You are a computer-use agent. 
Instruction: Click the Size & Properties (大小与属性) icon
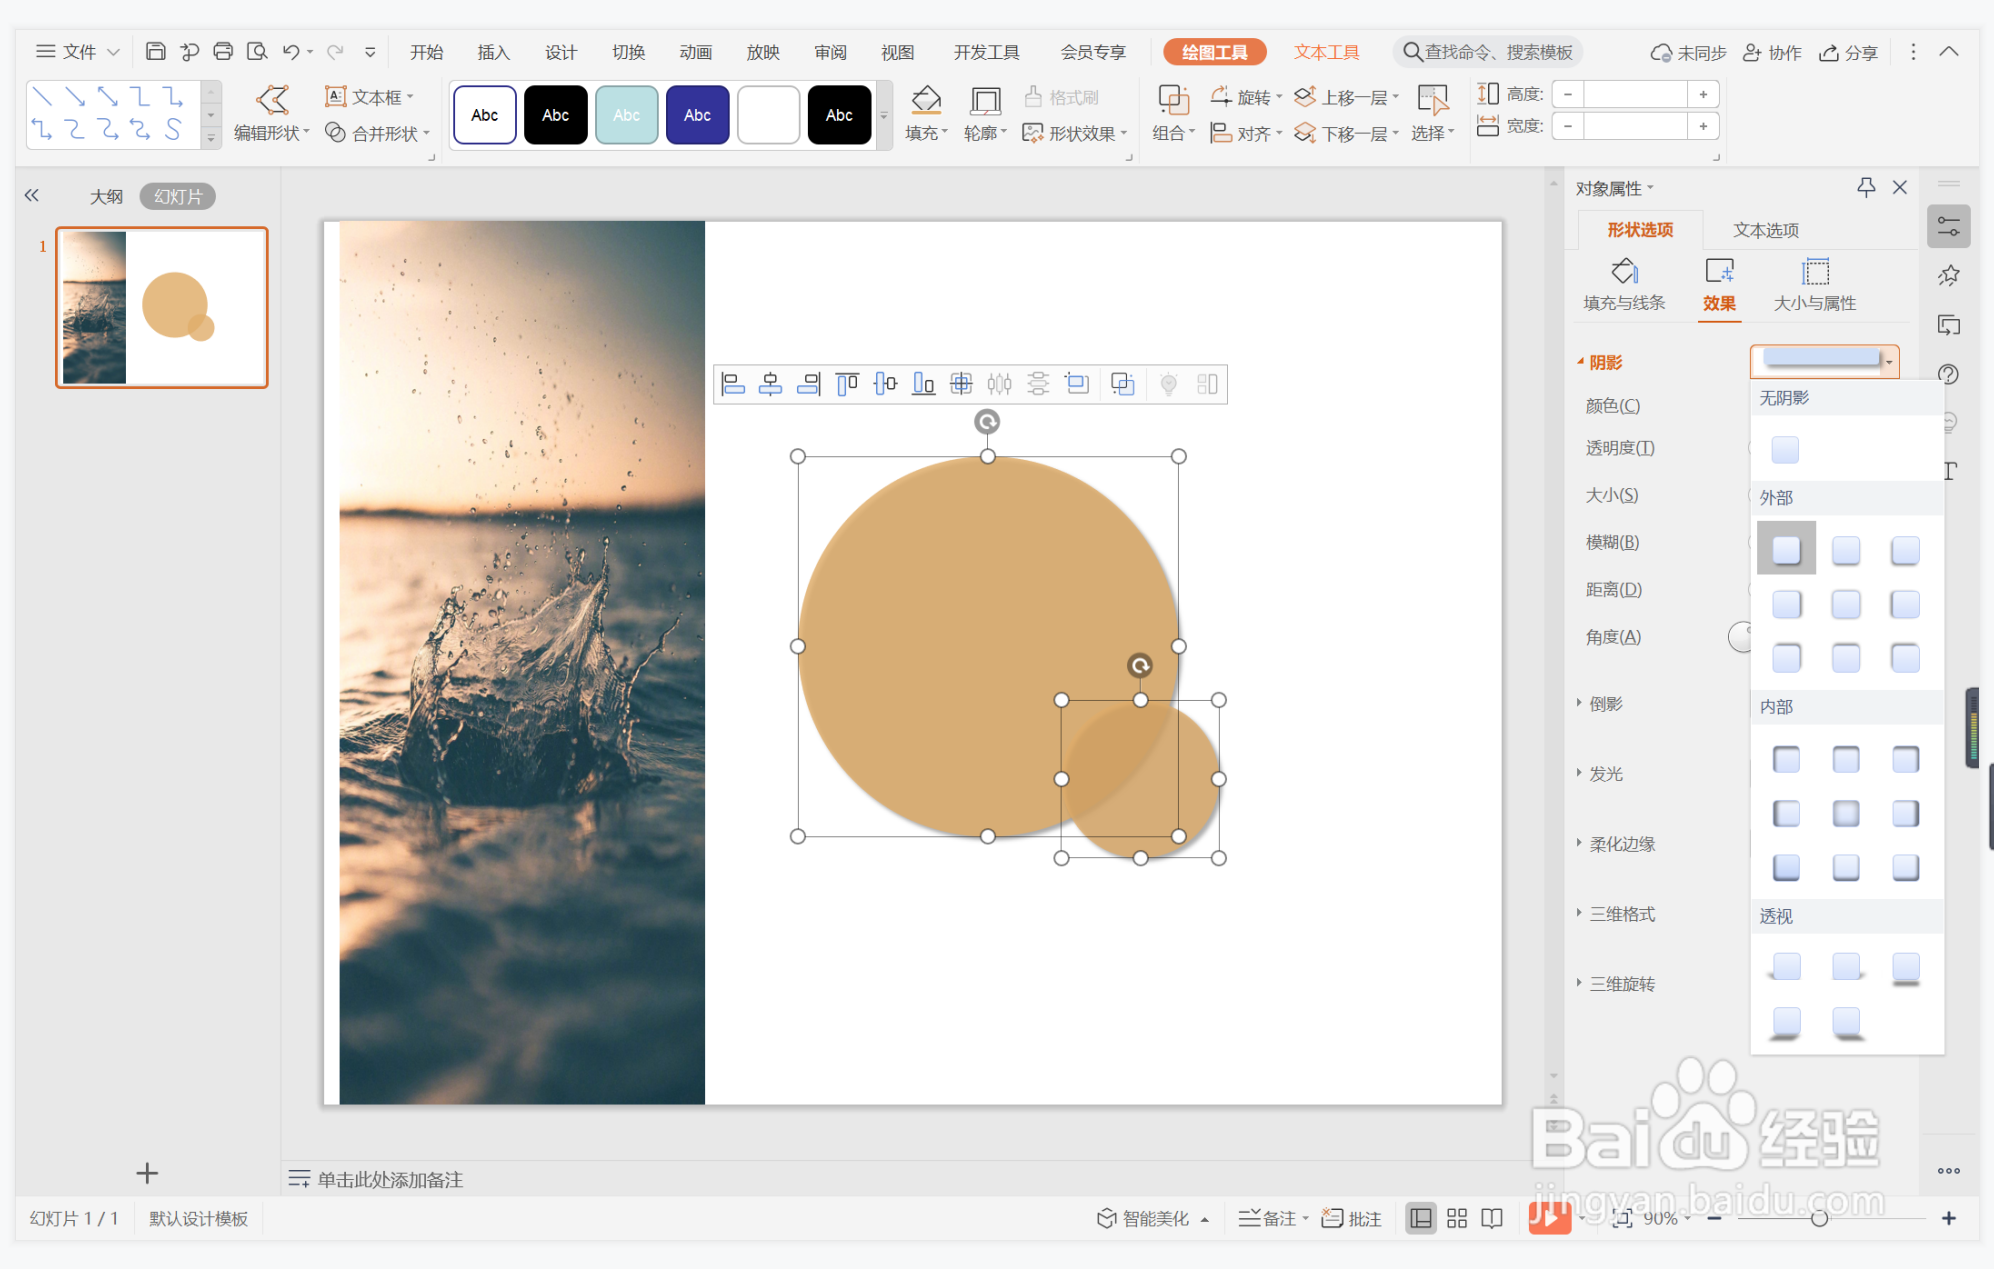pyautogui.click(x=1814, y=272)
